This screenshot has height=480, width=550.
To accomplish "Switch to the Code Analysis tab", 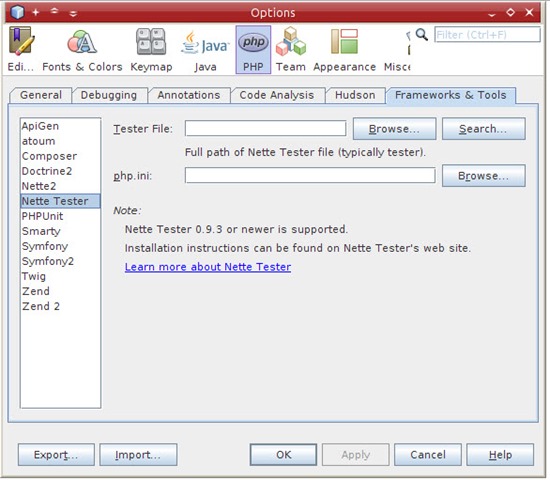I will point(277,95).
